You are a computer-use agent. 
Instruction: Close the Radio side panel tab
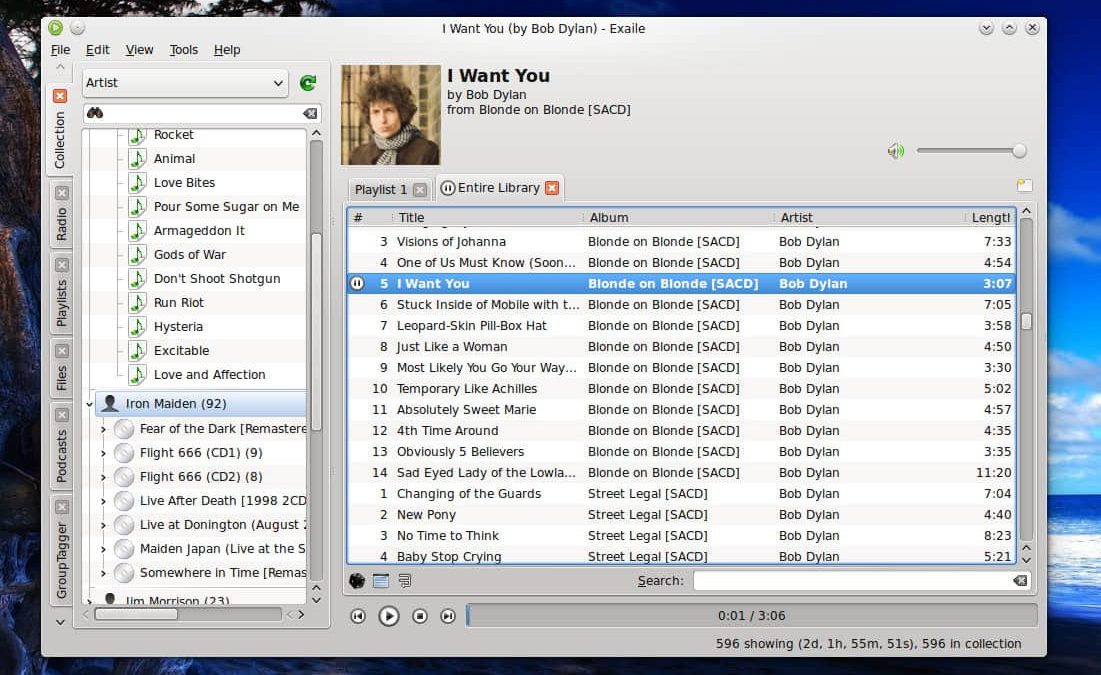(x=62, y=193)
